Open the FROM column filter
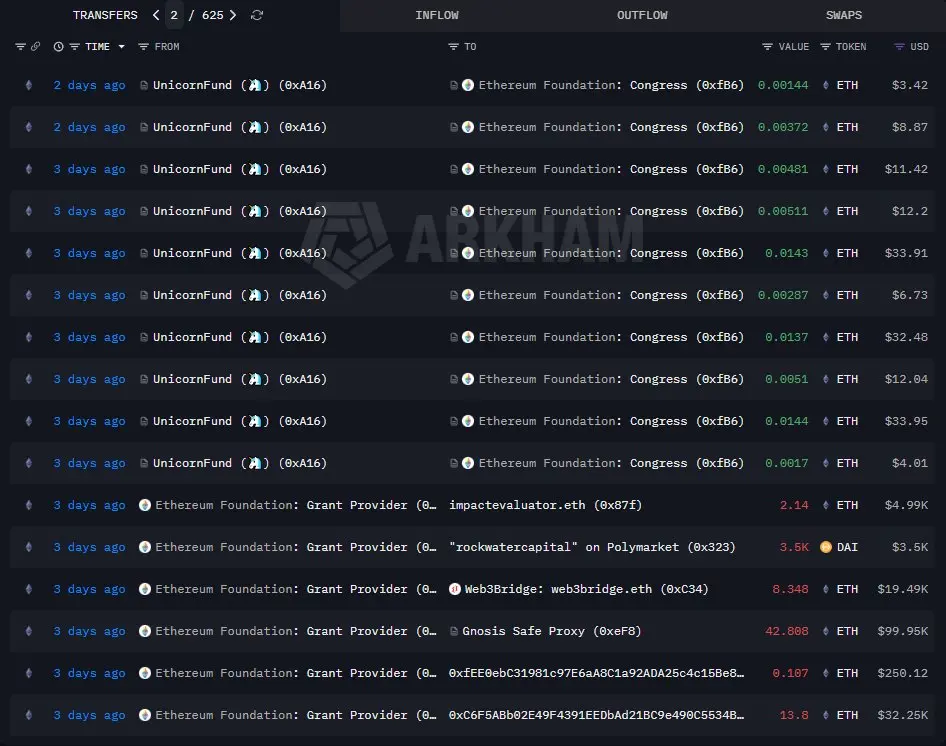Viewport: 946px width, 746px height. tap(143, 46)
